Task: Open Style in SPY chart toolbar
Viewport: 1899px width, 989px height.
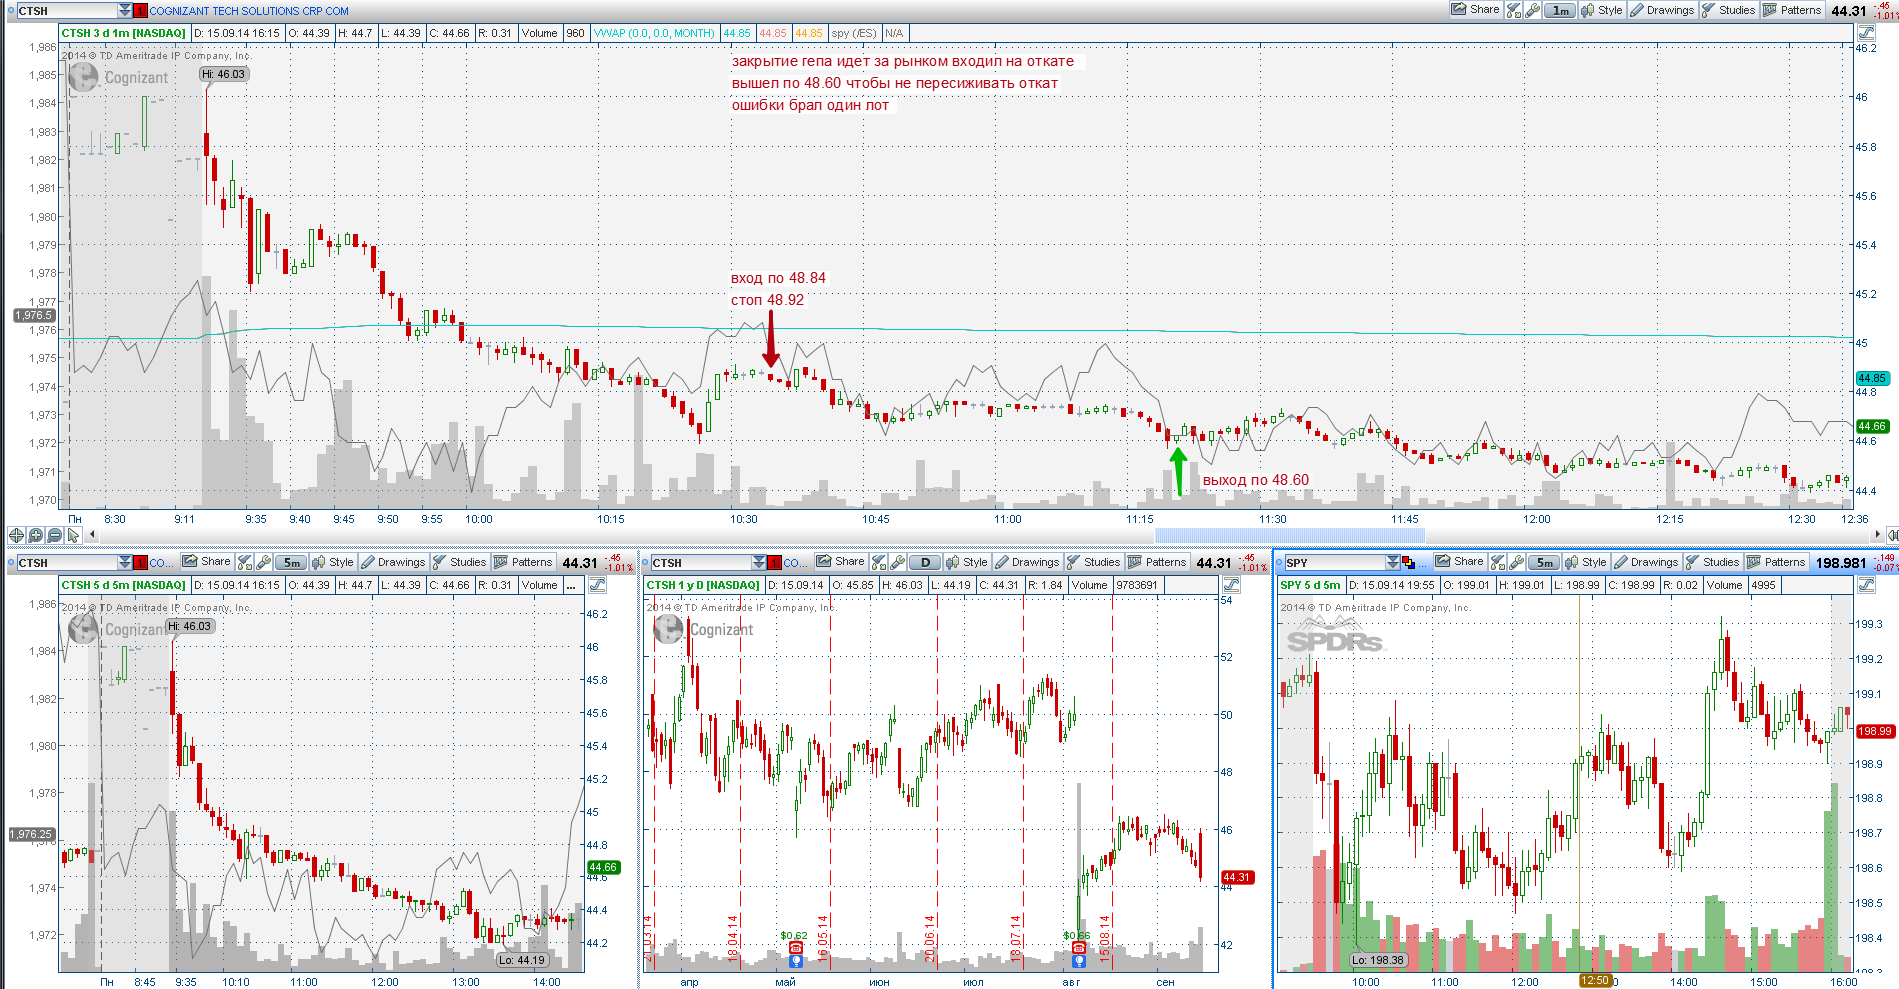Action: click(x=1586, y=562)
